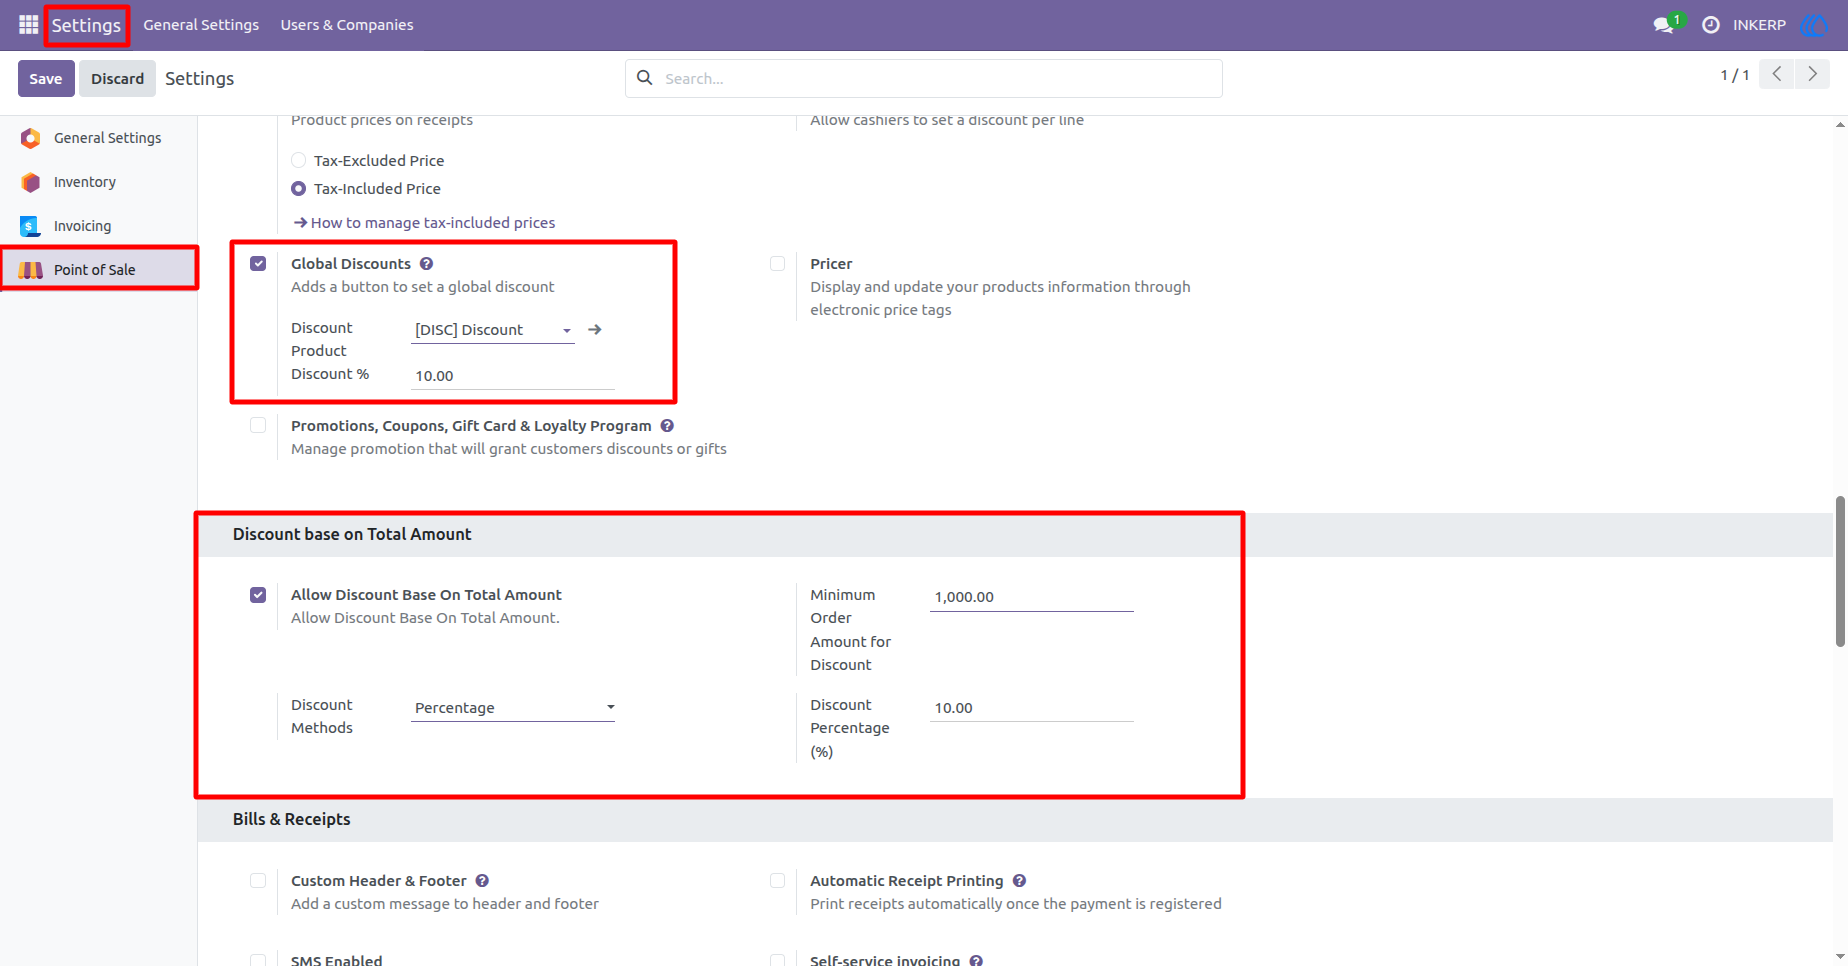This screenshot has width=1848, height=966.
Task: Select Tax-Excluded Price radio button
Action: [298, 160]
